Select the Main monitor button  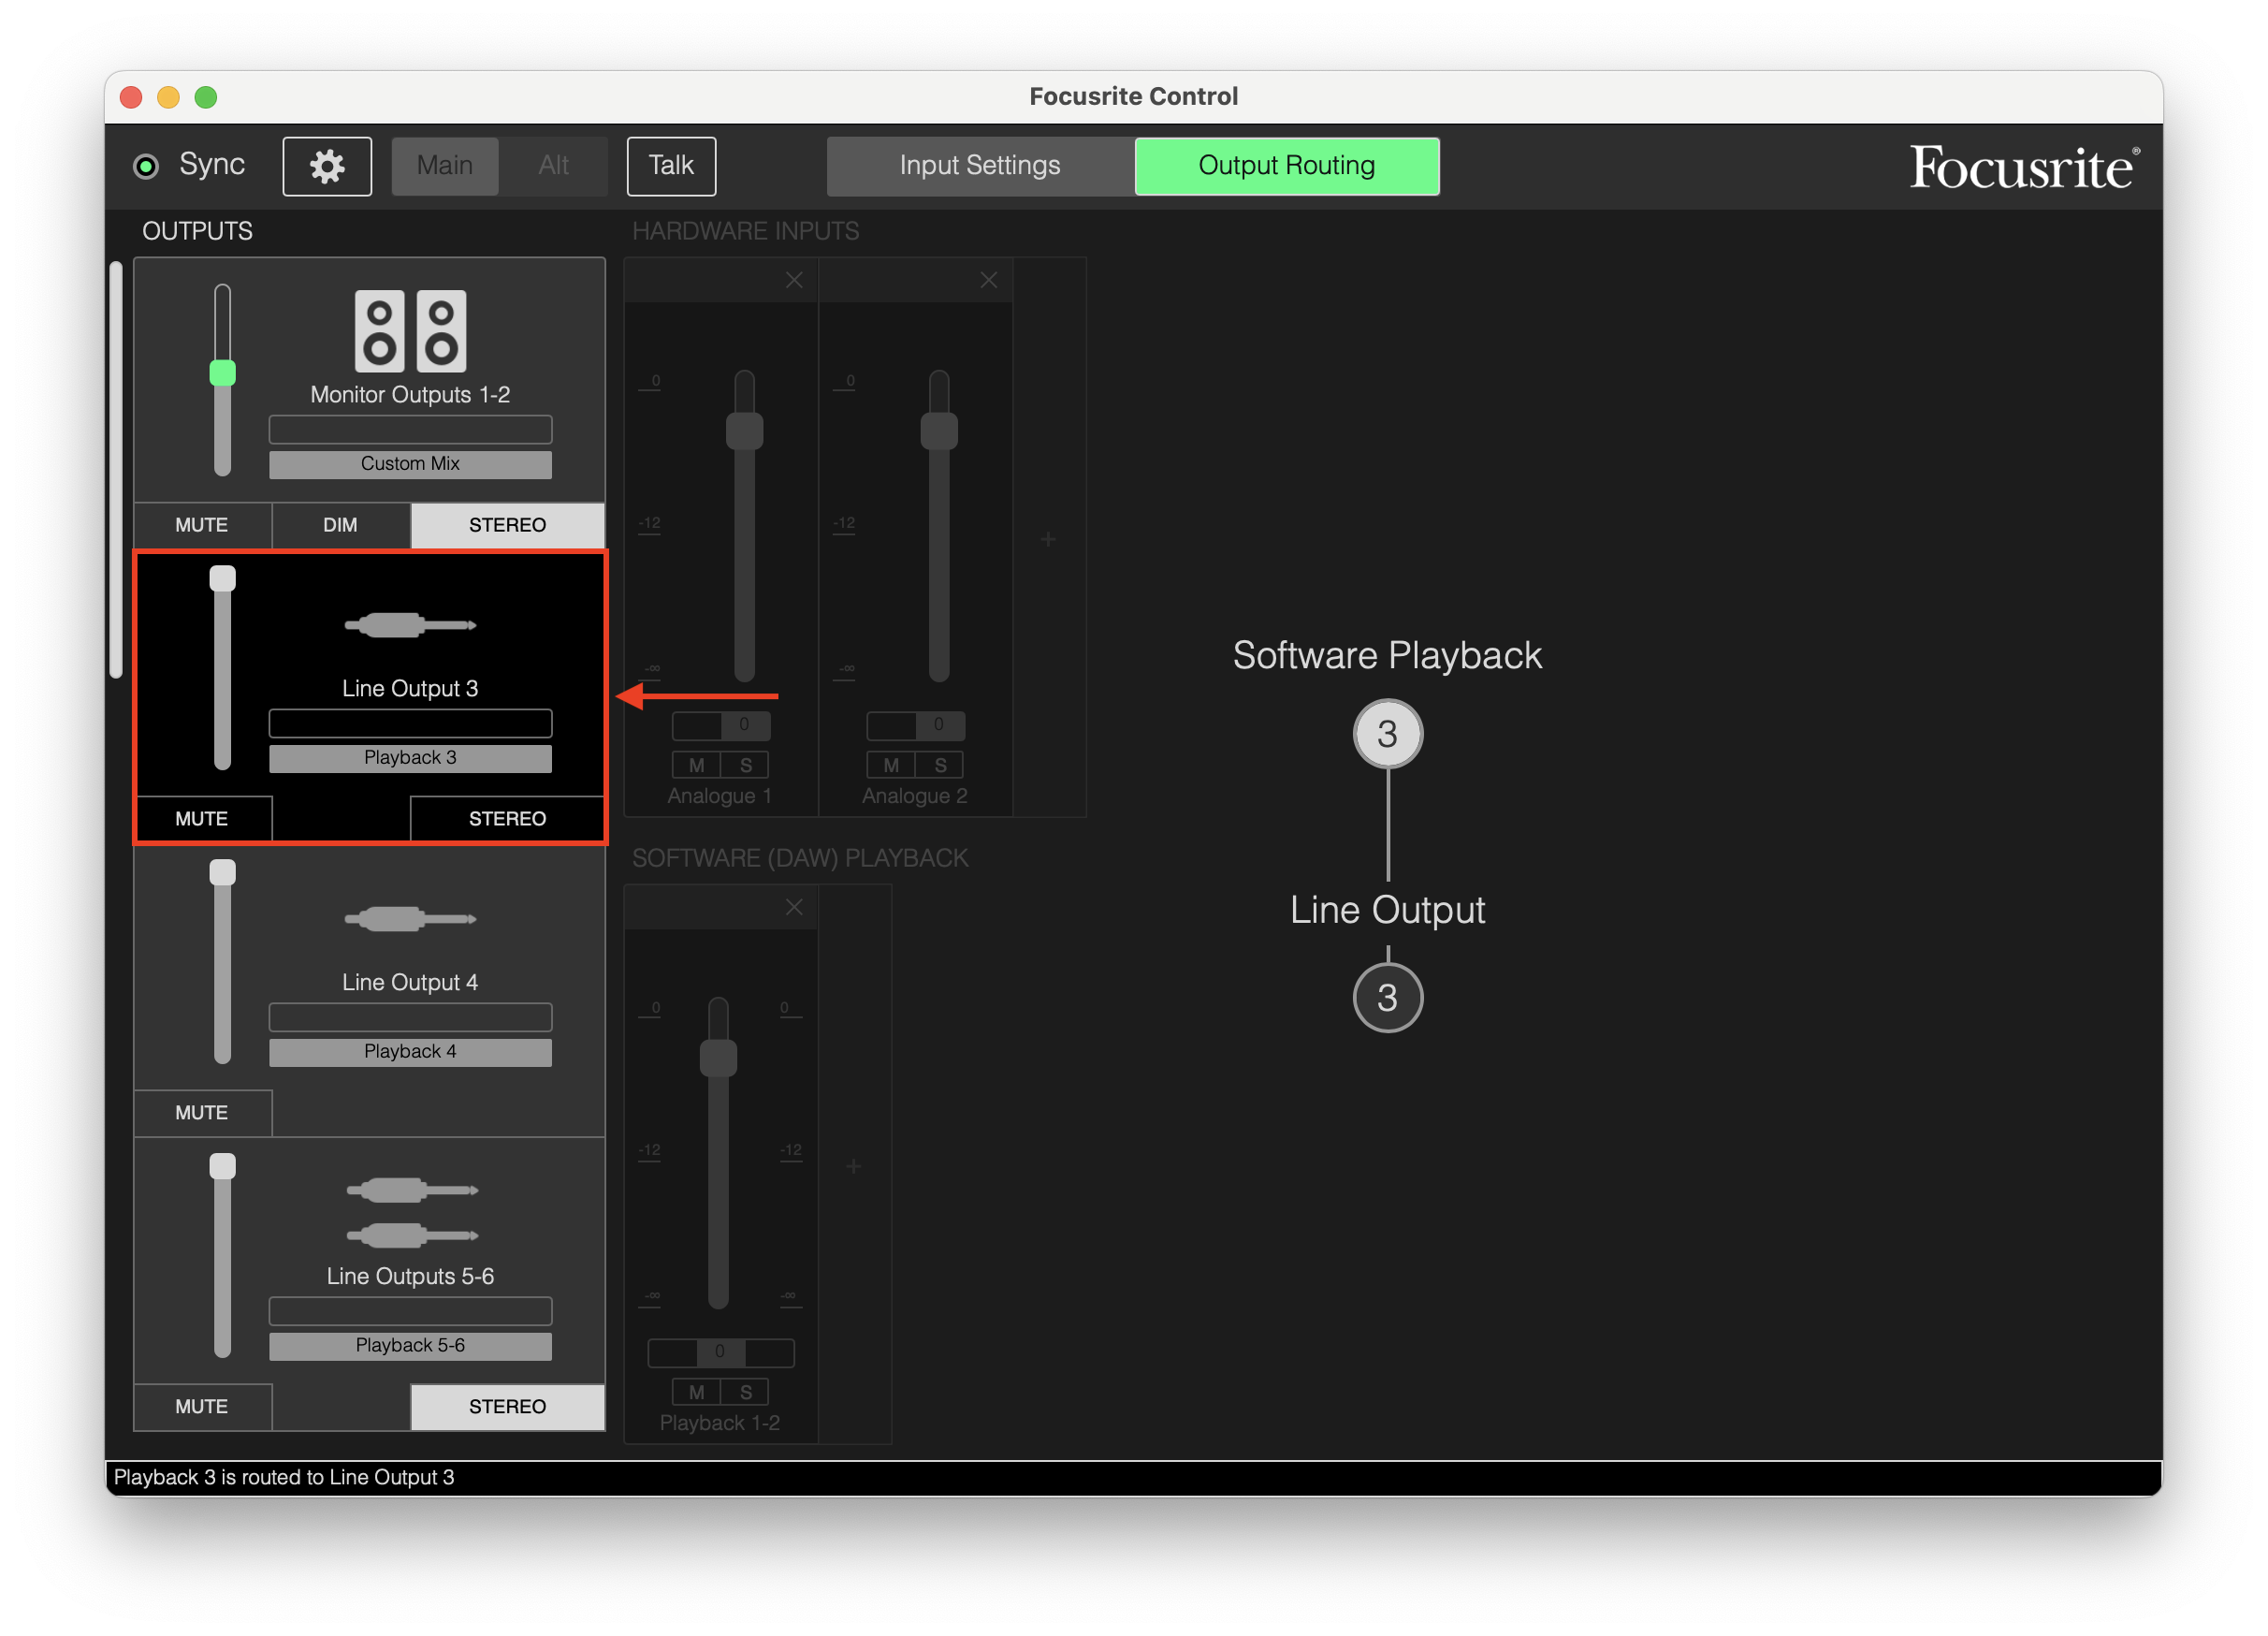(x=445, y=166)
